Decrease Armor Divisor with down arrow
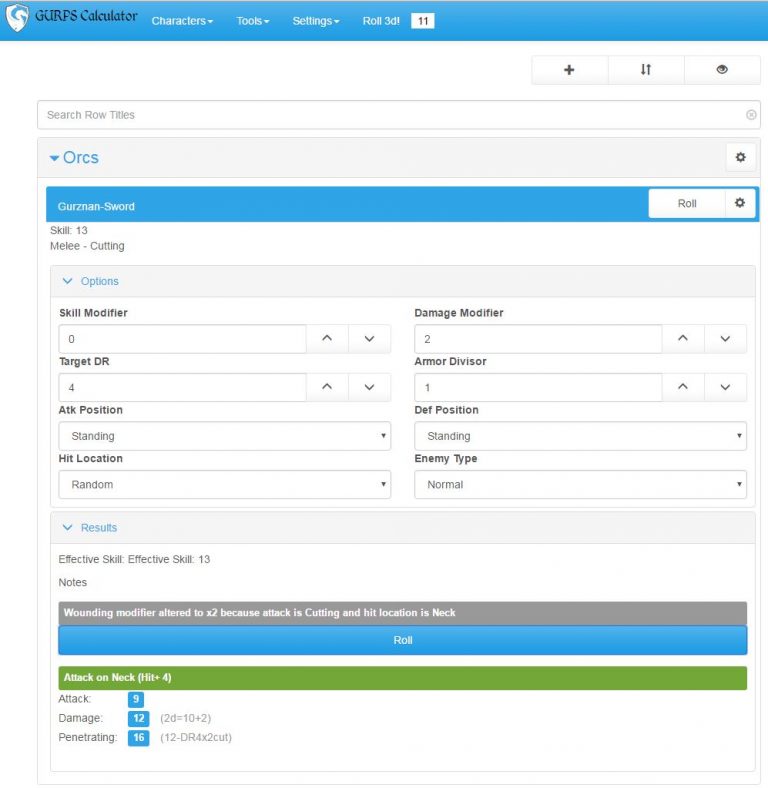 coord(725,387)
